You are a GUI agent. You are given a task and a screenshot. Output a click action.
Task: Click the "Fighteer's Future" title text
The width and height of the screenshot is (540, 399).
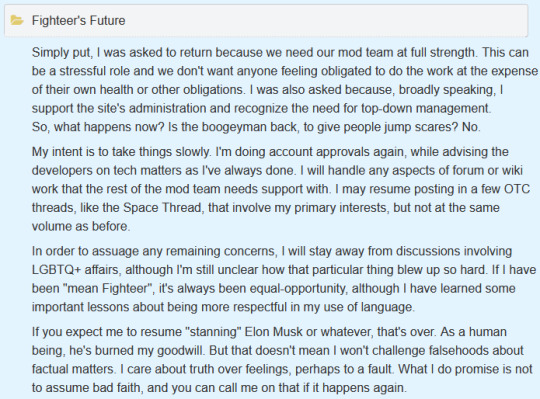click(x=79, y=21)
